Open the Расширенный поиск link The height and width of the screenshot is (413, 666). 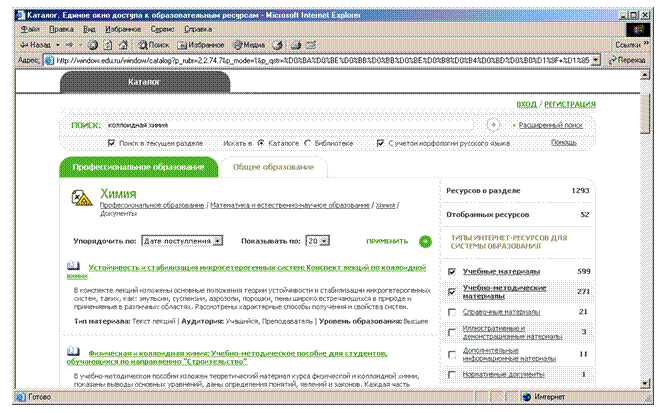550,125
